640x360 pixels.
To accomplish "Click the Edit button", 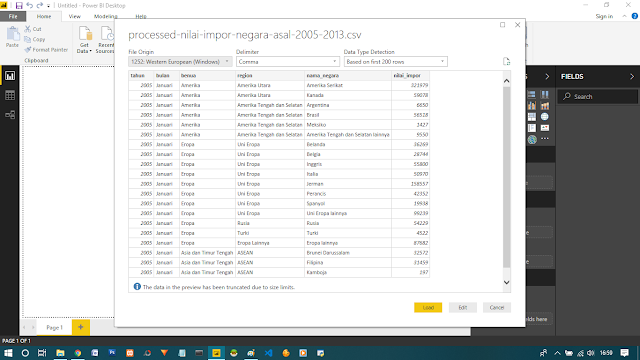I will 462,307.
